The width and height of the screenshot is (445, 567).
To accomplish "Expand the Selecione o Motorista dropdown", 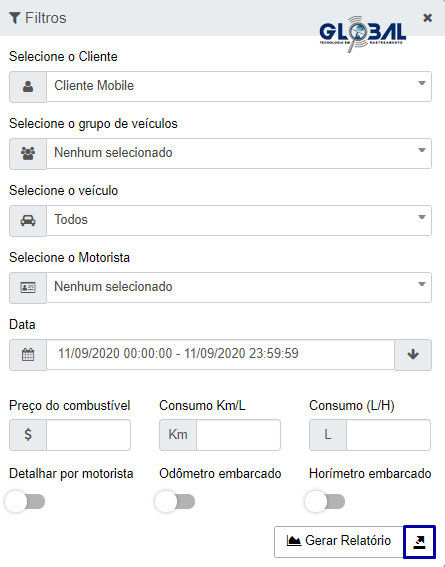I will (x=239, y=287).
